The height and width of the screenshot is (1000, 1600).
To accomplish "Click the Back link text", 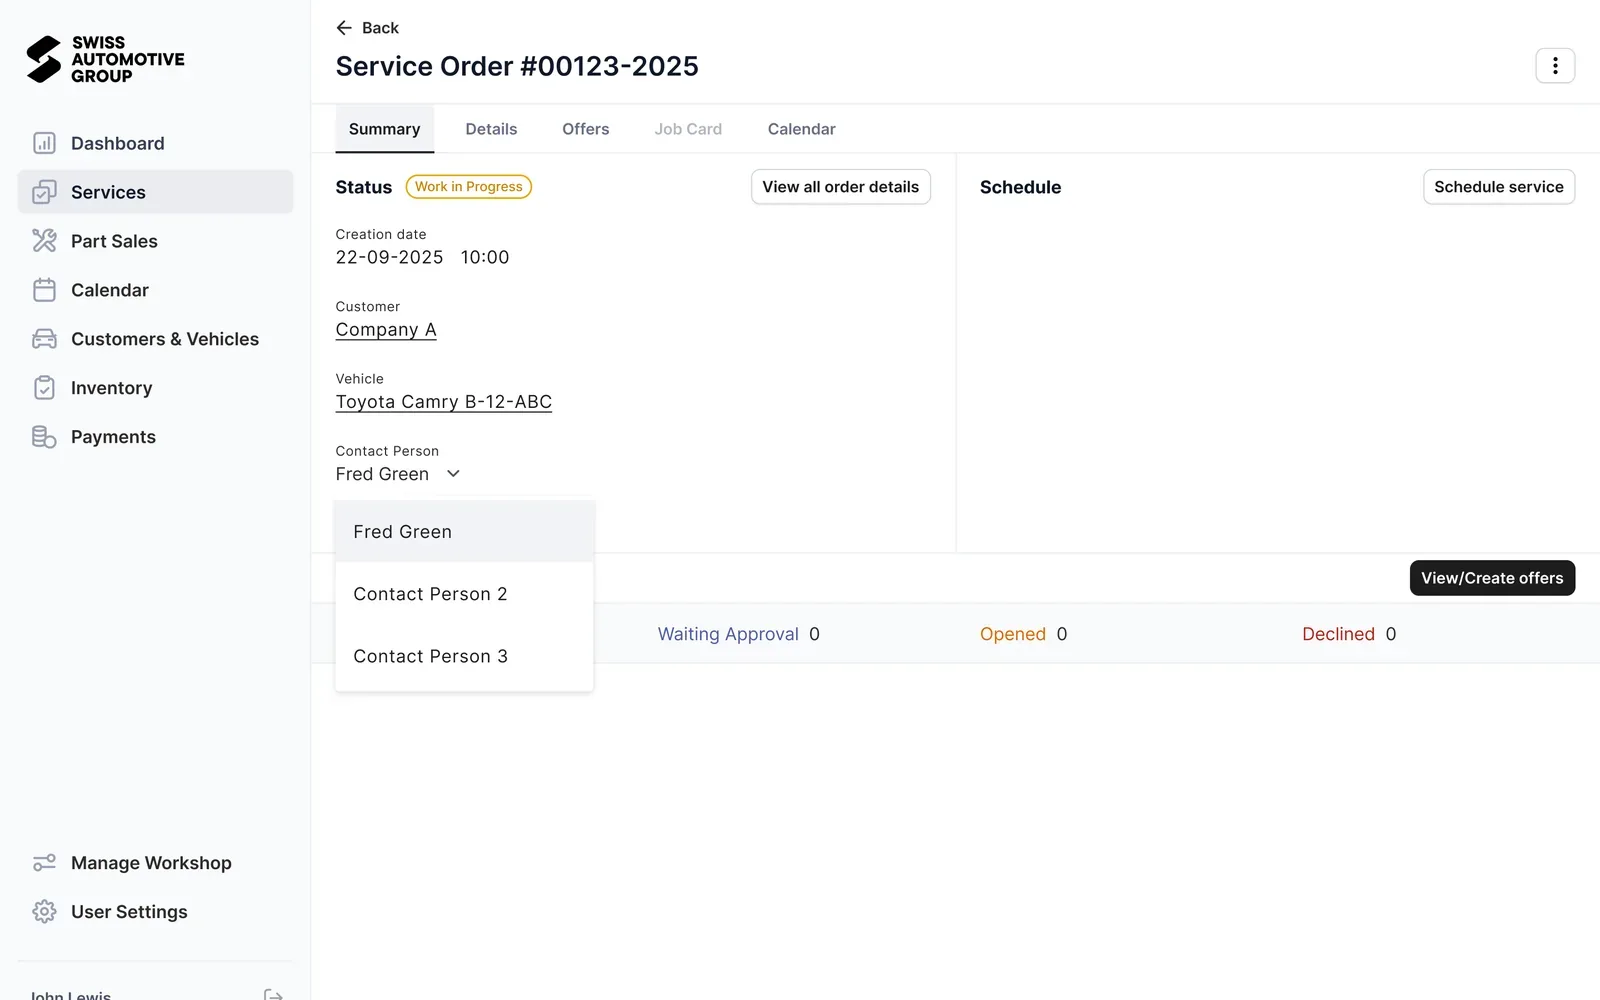I will 380,28.
